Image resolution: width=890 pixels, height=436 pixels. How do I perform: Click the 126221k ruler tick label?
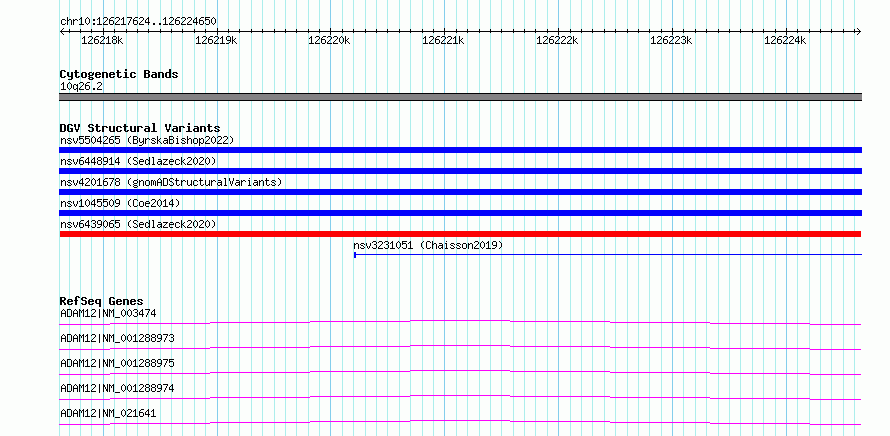(443, 40)
